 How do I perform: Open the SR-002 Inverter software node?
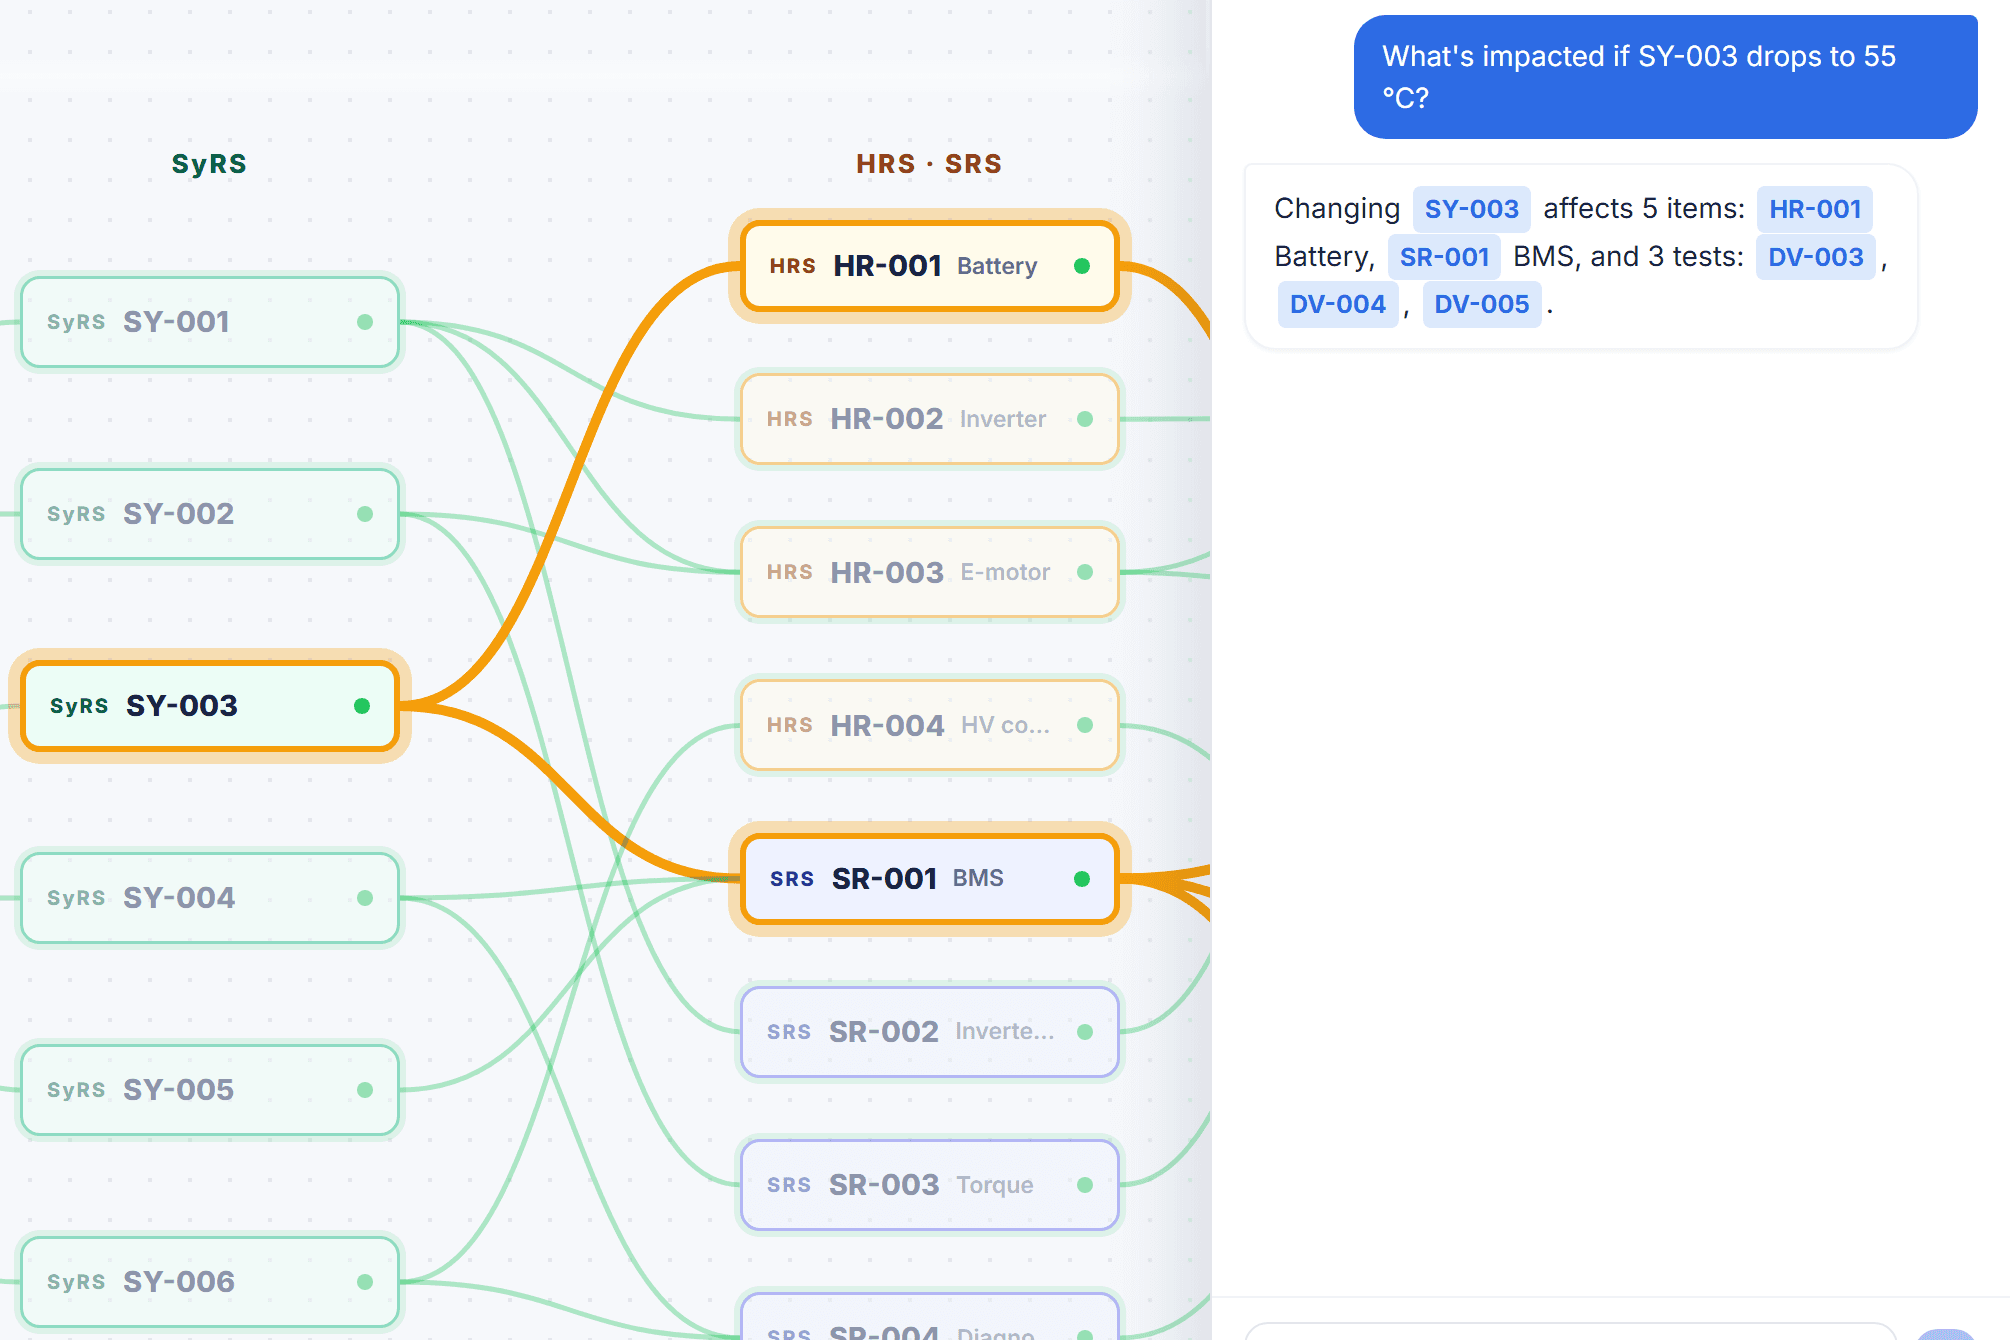click(x=930, y=1032)
